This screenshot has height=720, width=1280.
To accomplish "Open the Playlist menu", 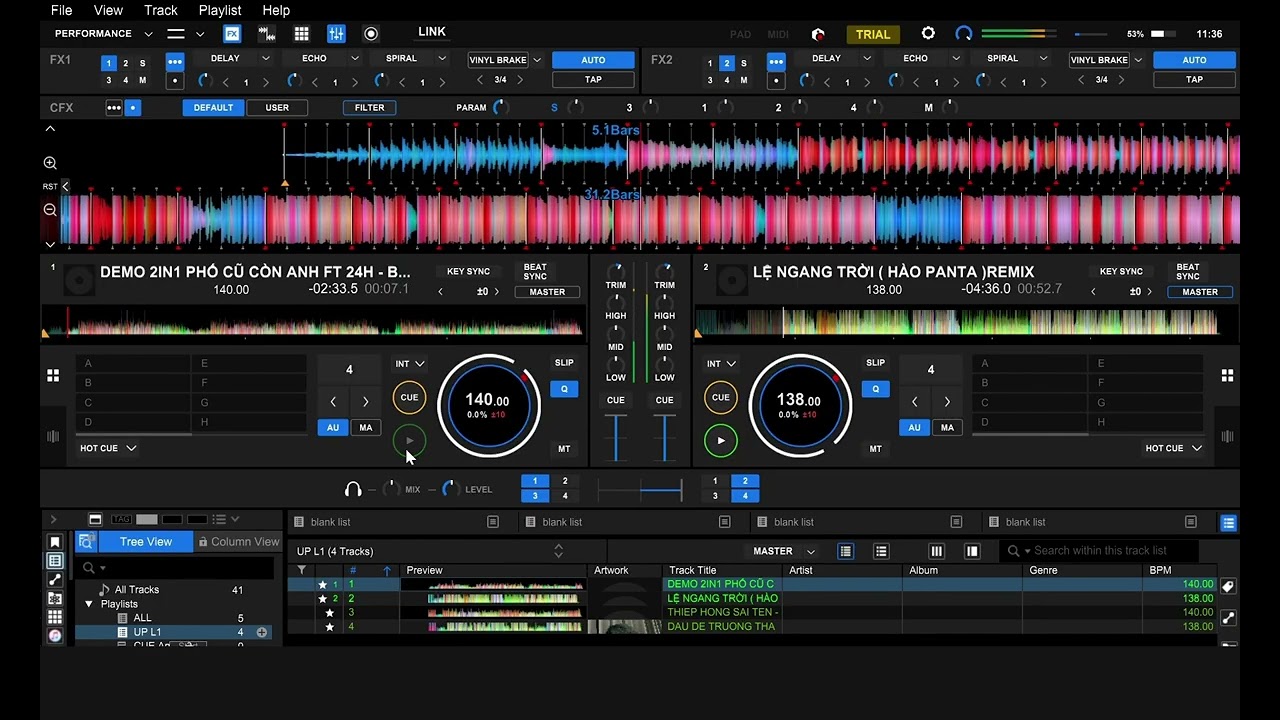I will [x=220, y=10].
